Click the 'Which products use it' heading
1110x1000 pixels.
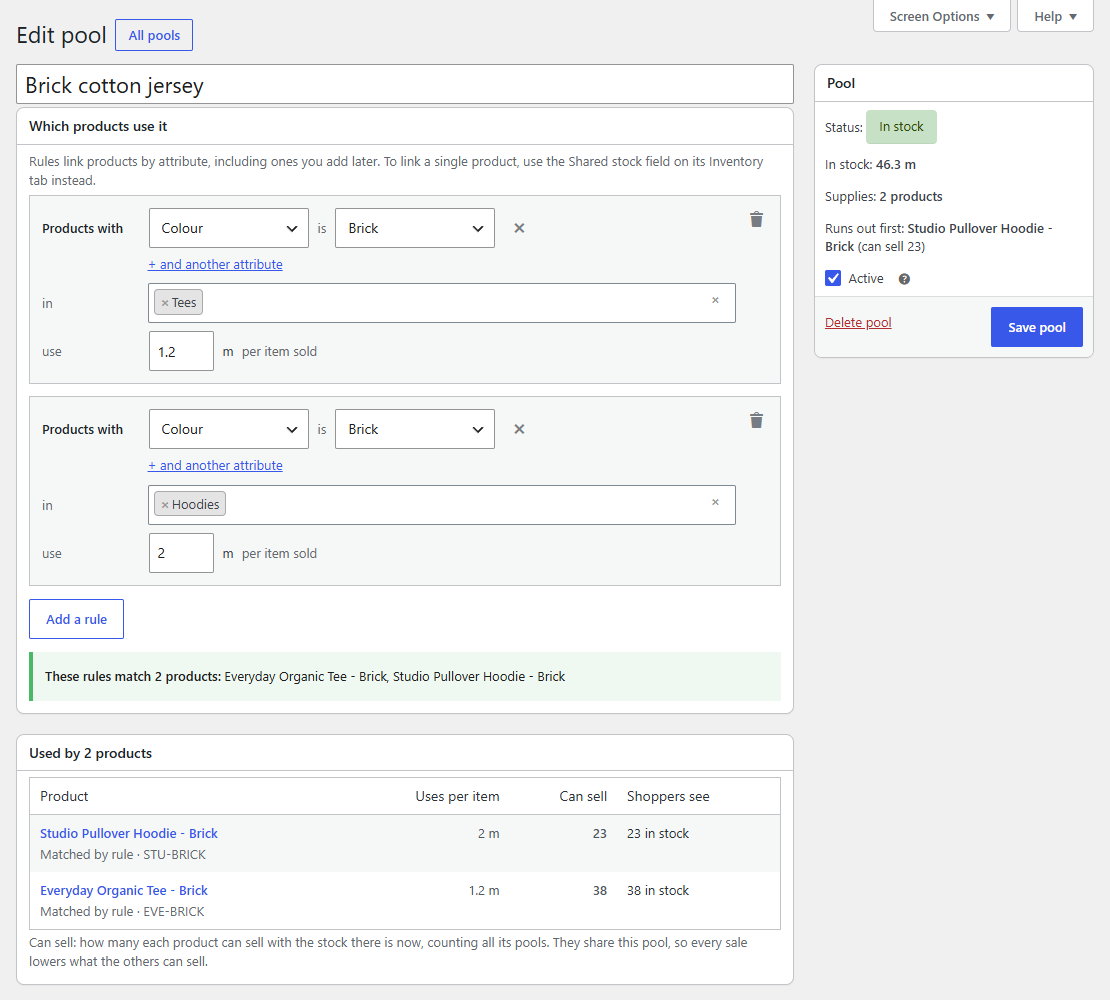pos(98,126)
